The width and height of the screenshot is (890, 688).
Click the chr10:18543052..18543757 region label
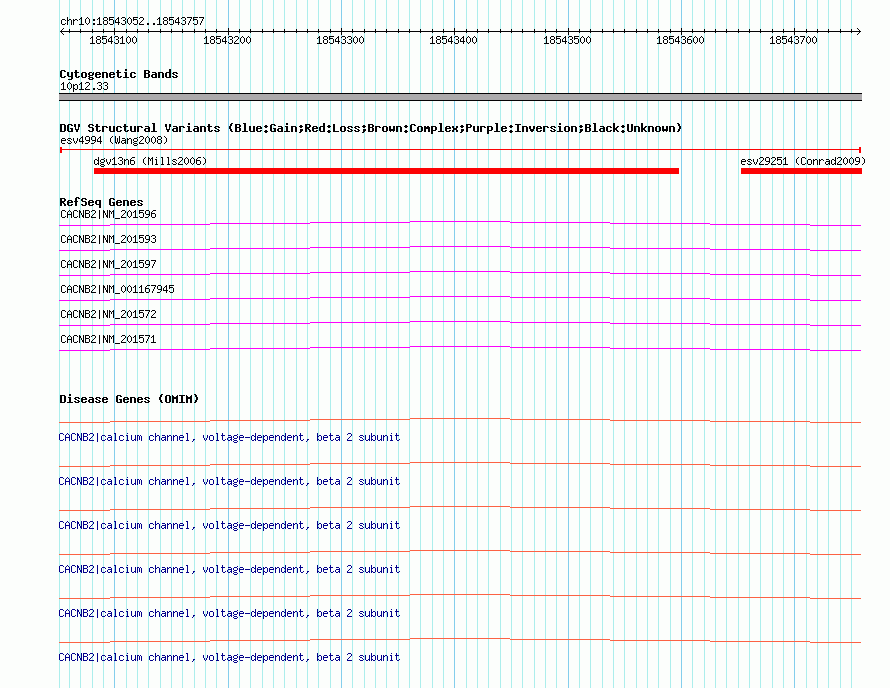pos(132,21)
